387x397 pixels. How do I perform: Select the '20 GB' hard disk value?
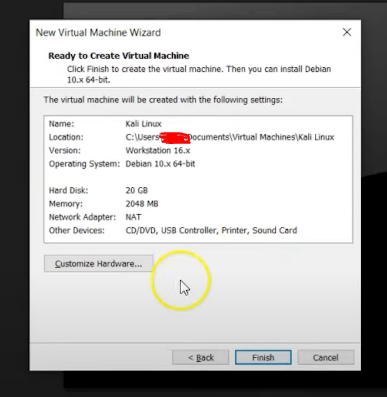[x=136, y=190]
